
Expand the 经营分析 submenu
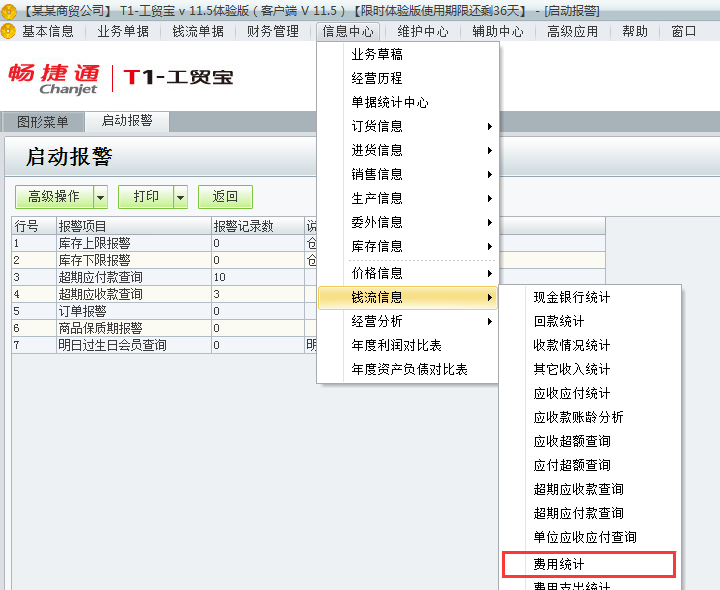pos(408,321)
